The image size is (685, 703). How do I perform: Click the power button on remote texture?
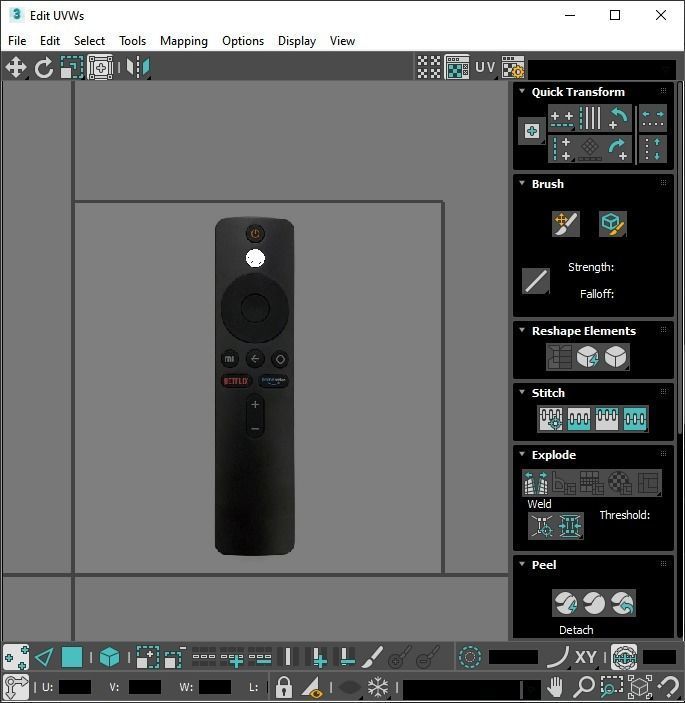pos(255,234)
